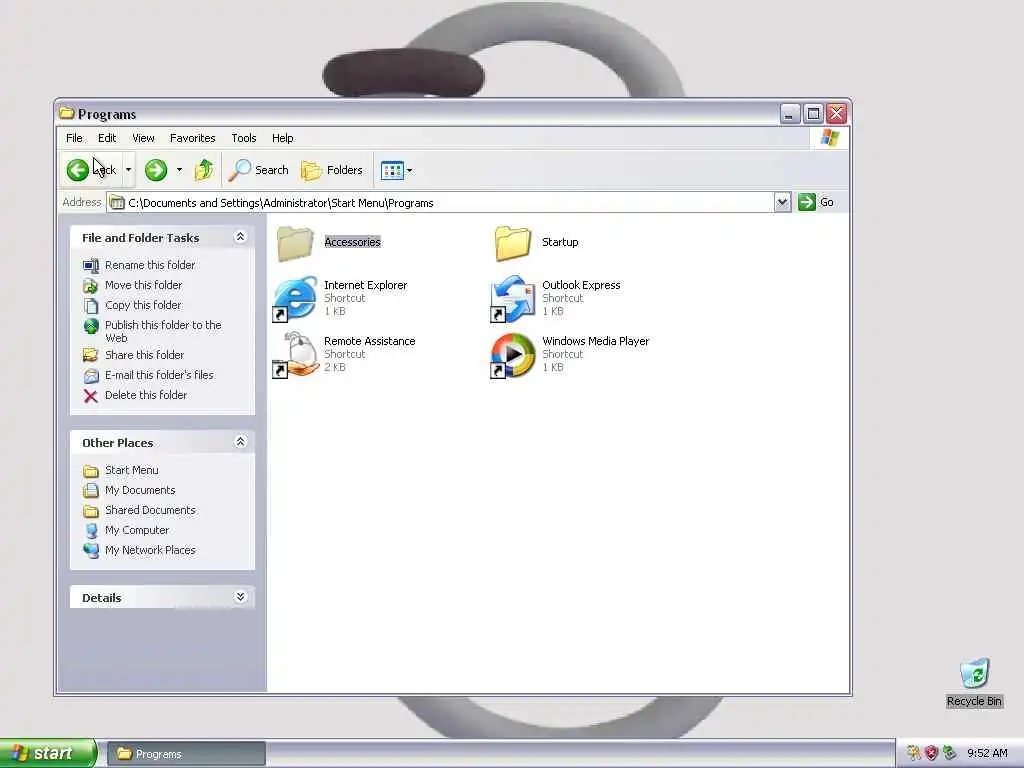The height and width of the screenshot is (768, 1024).
Task: Select the Startup folder icon
Action: [513, 243]
